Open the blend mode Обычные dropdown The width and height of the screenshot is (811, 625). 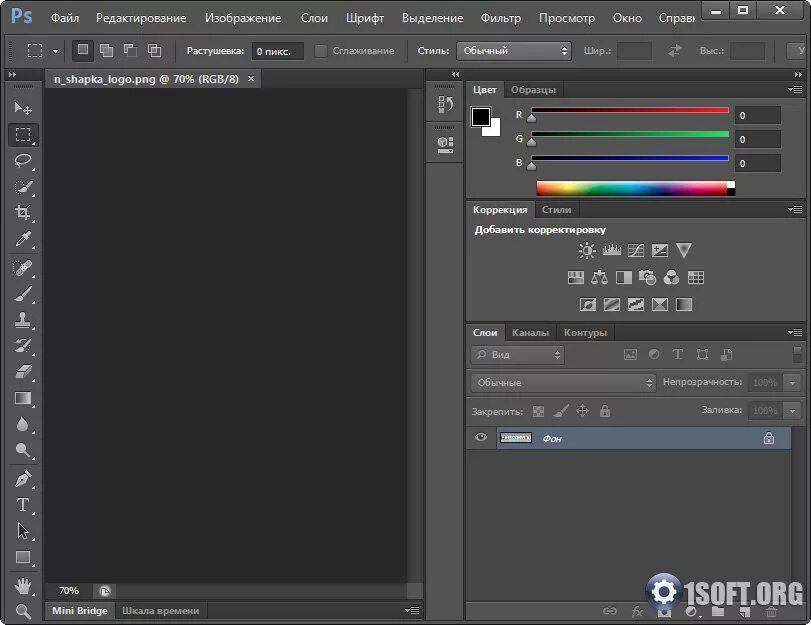point(563,383)
